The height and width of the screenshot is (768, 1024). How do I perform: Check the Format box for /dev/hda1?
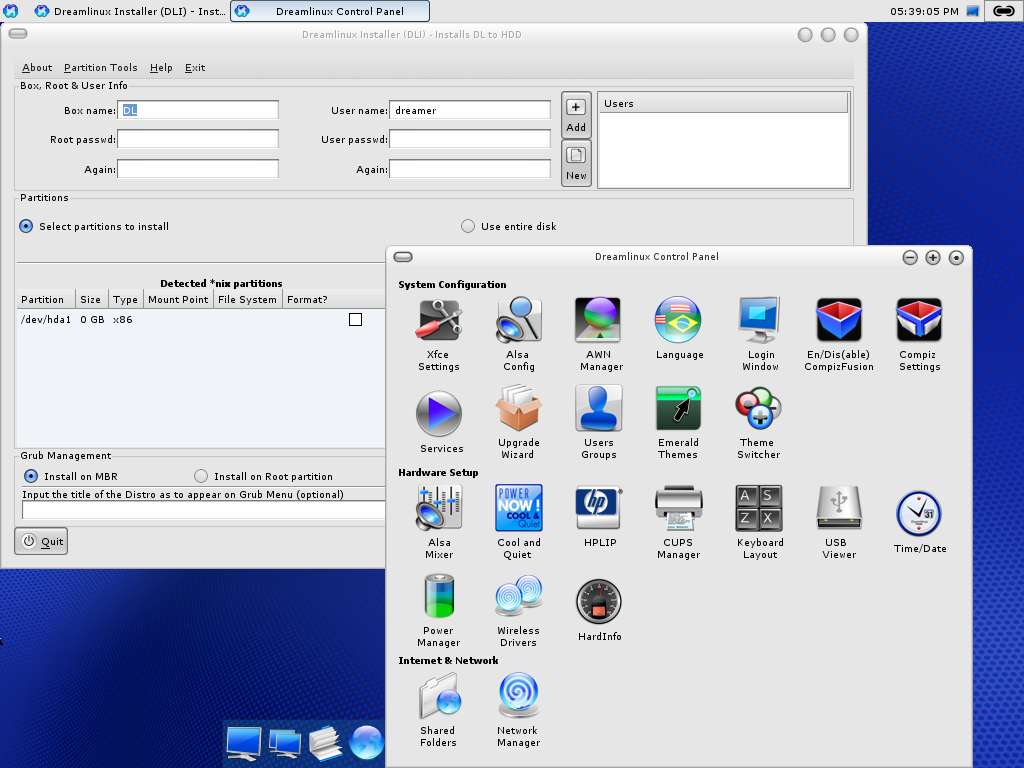[x=355, y=319]
